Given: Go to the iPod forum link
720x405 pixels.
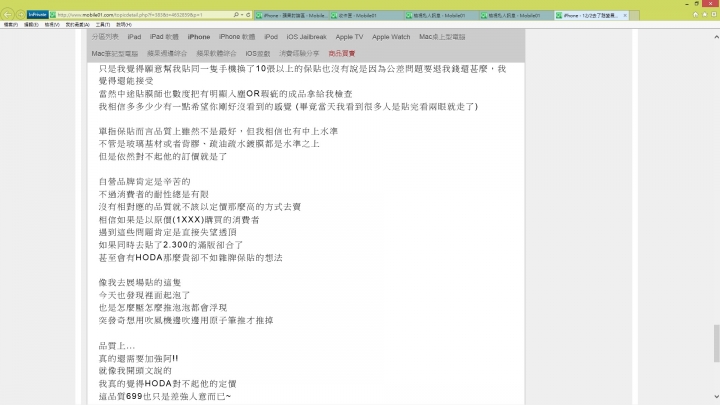Looking at the screenshot, I should (271, 37).
